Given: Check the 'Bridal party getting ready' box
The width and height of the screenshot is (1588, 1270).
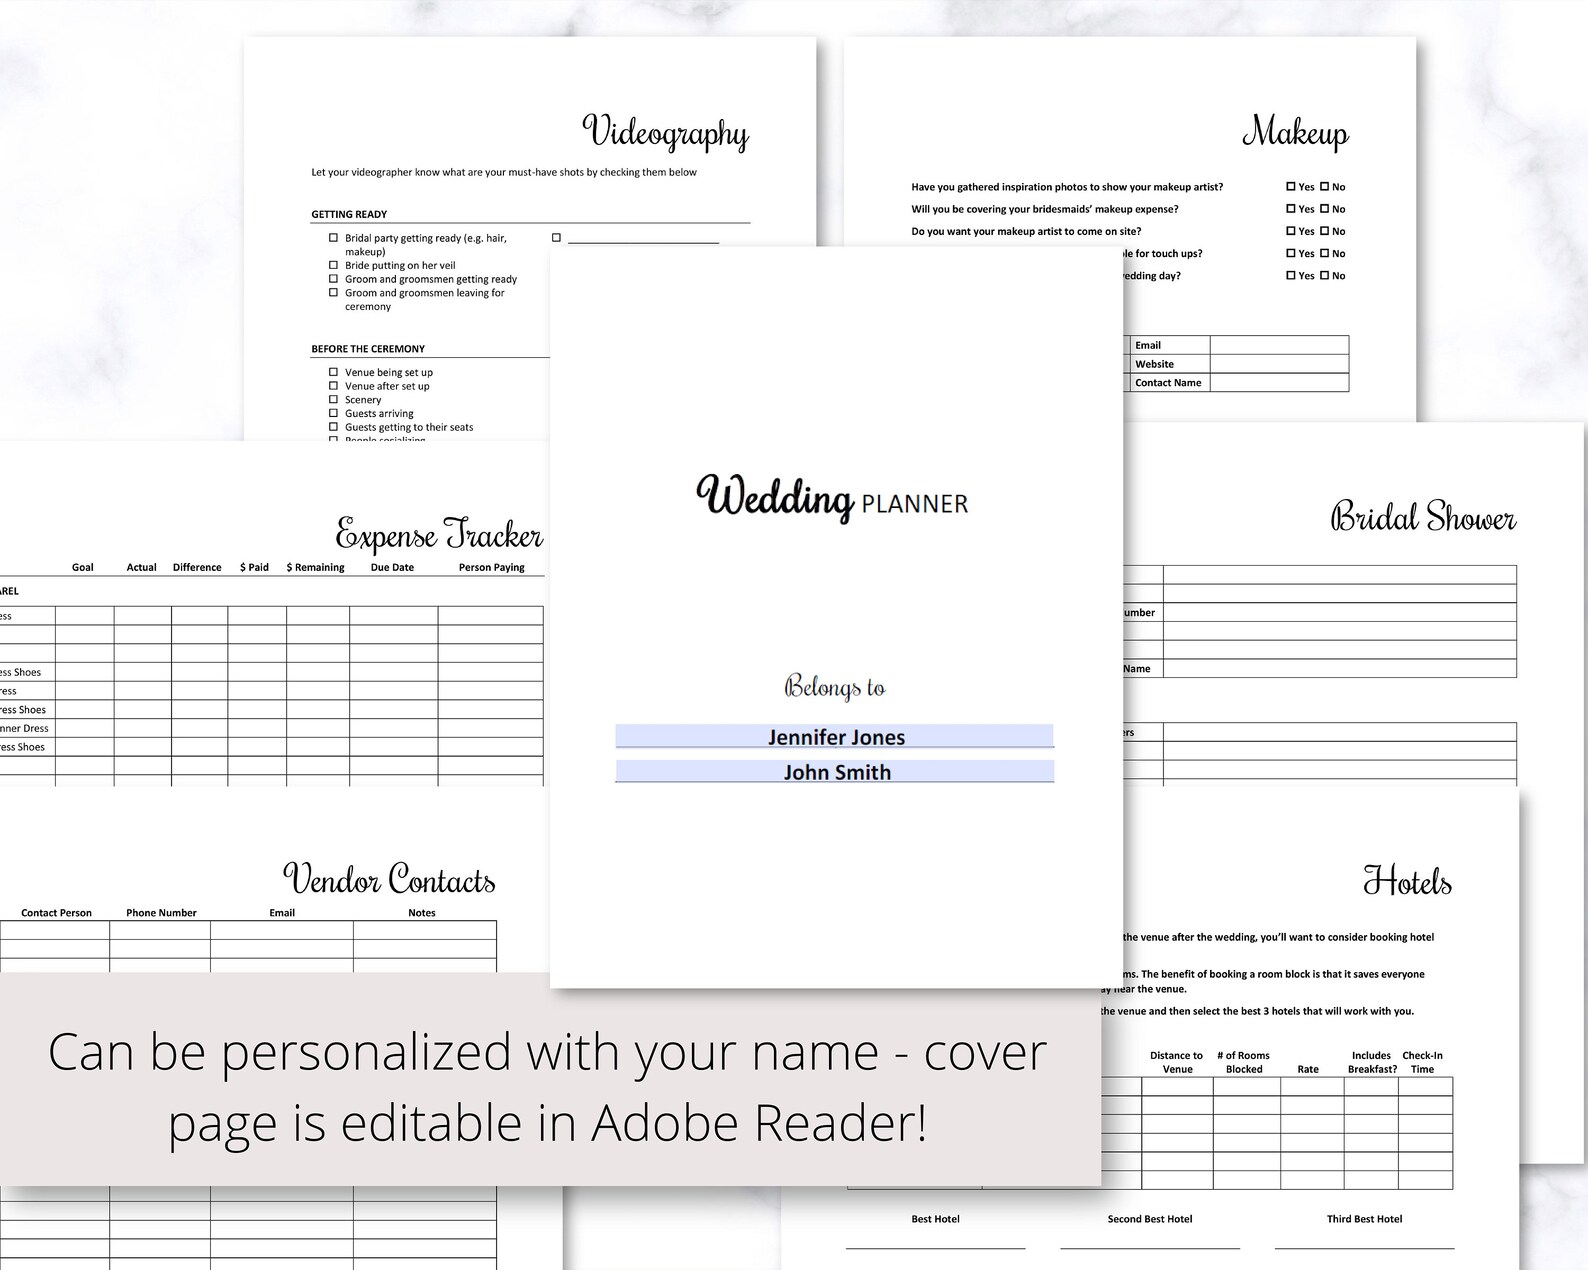Looking at the screenshot, I should click(x=333, y=238).
